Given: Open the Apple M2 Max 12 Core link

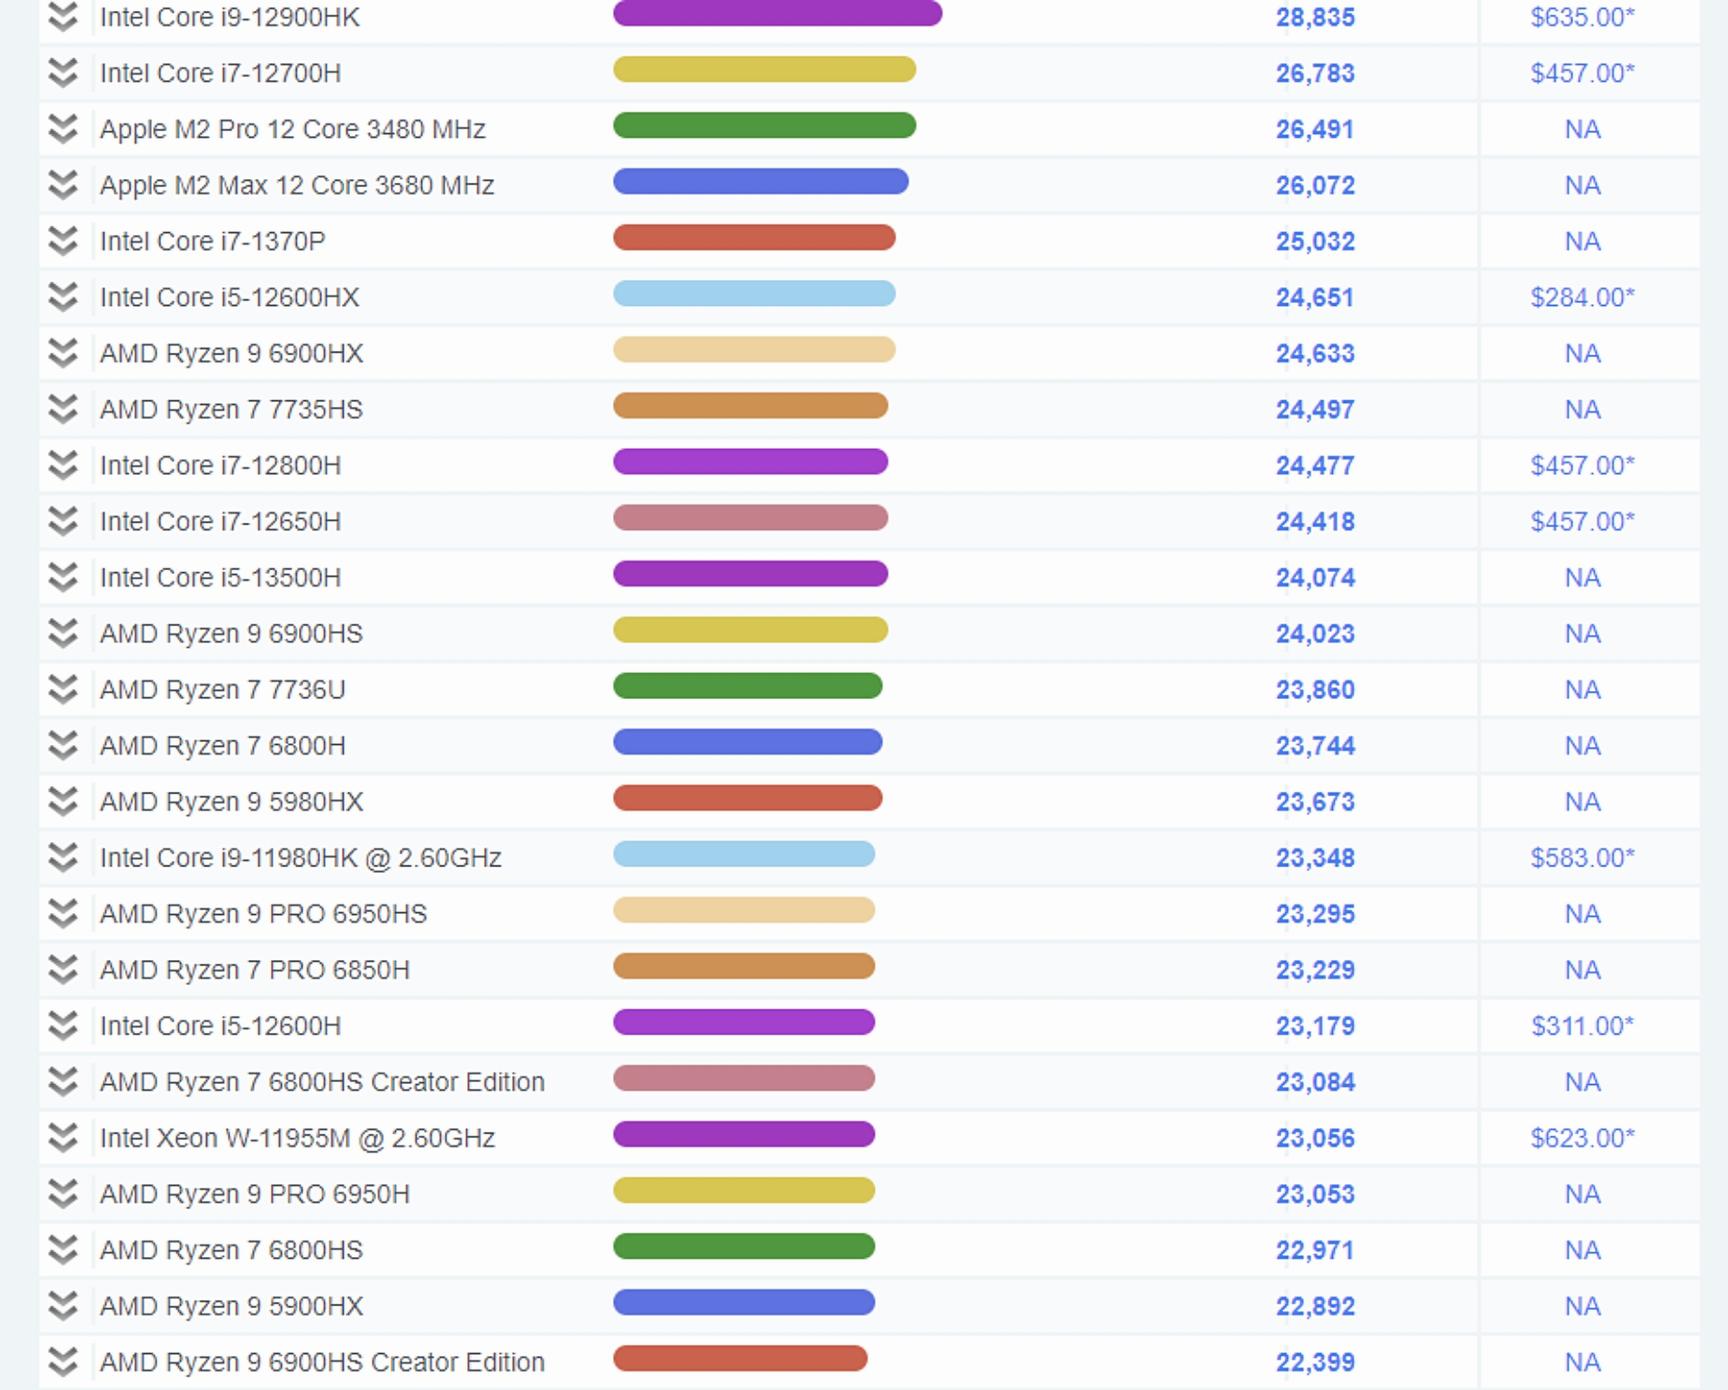Looking at the screenshot, I should [x=297, y=185].
